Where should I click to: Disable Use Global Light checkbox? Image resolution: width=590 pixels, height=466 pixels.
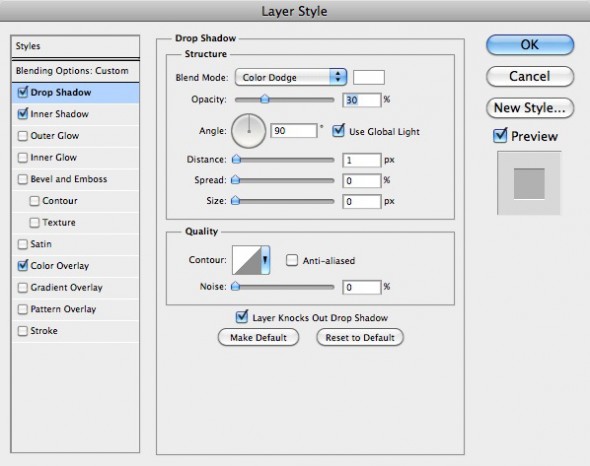338,131
